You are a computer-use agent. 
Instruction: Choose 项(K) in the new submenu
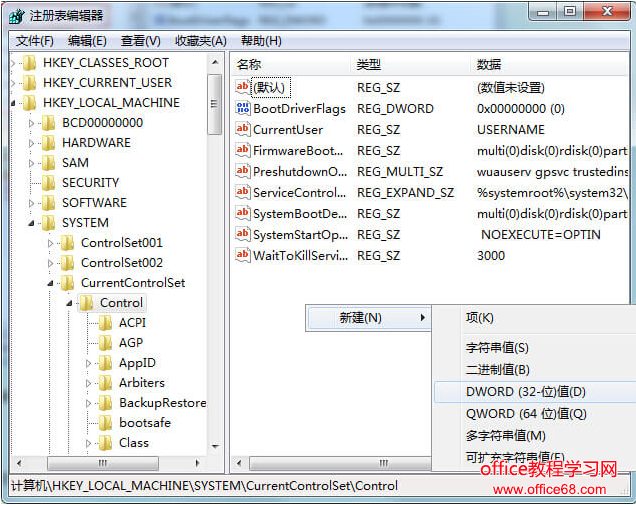[x=535, y=318]
